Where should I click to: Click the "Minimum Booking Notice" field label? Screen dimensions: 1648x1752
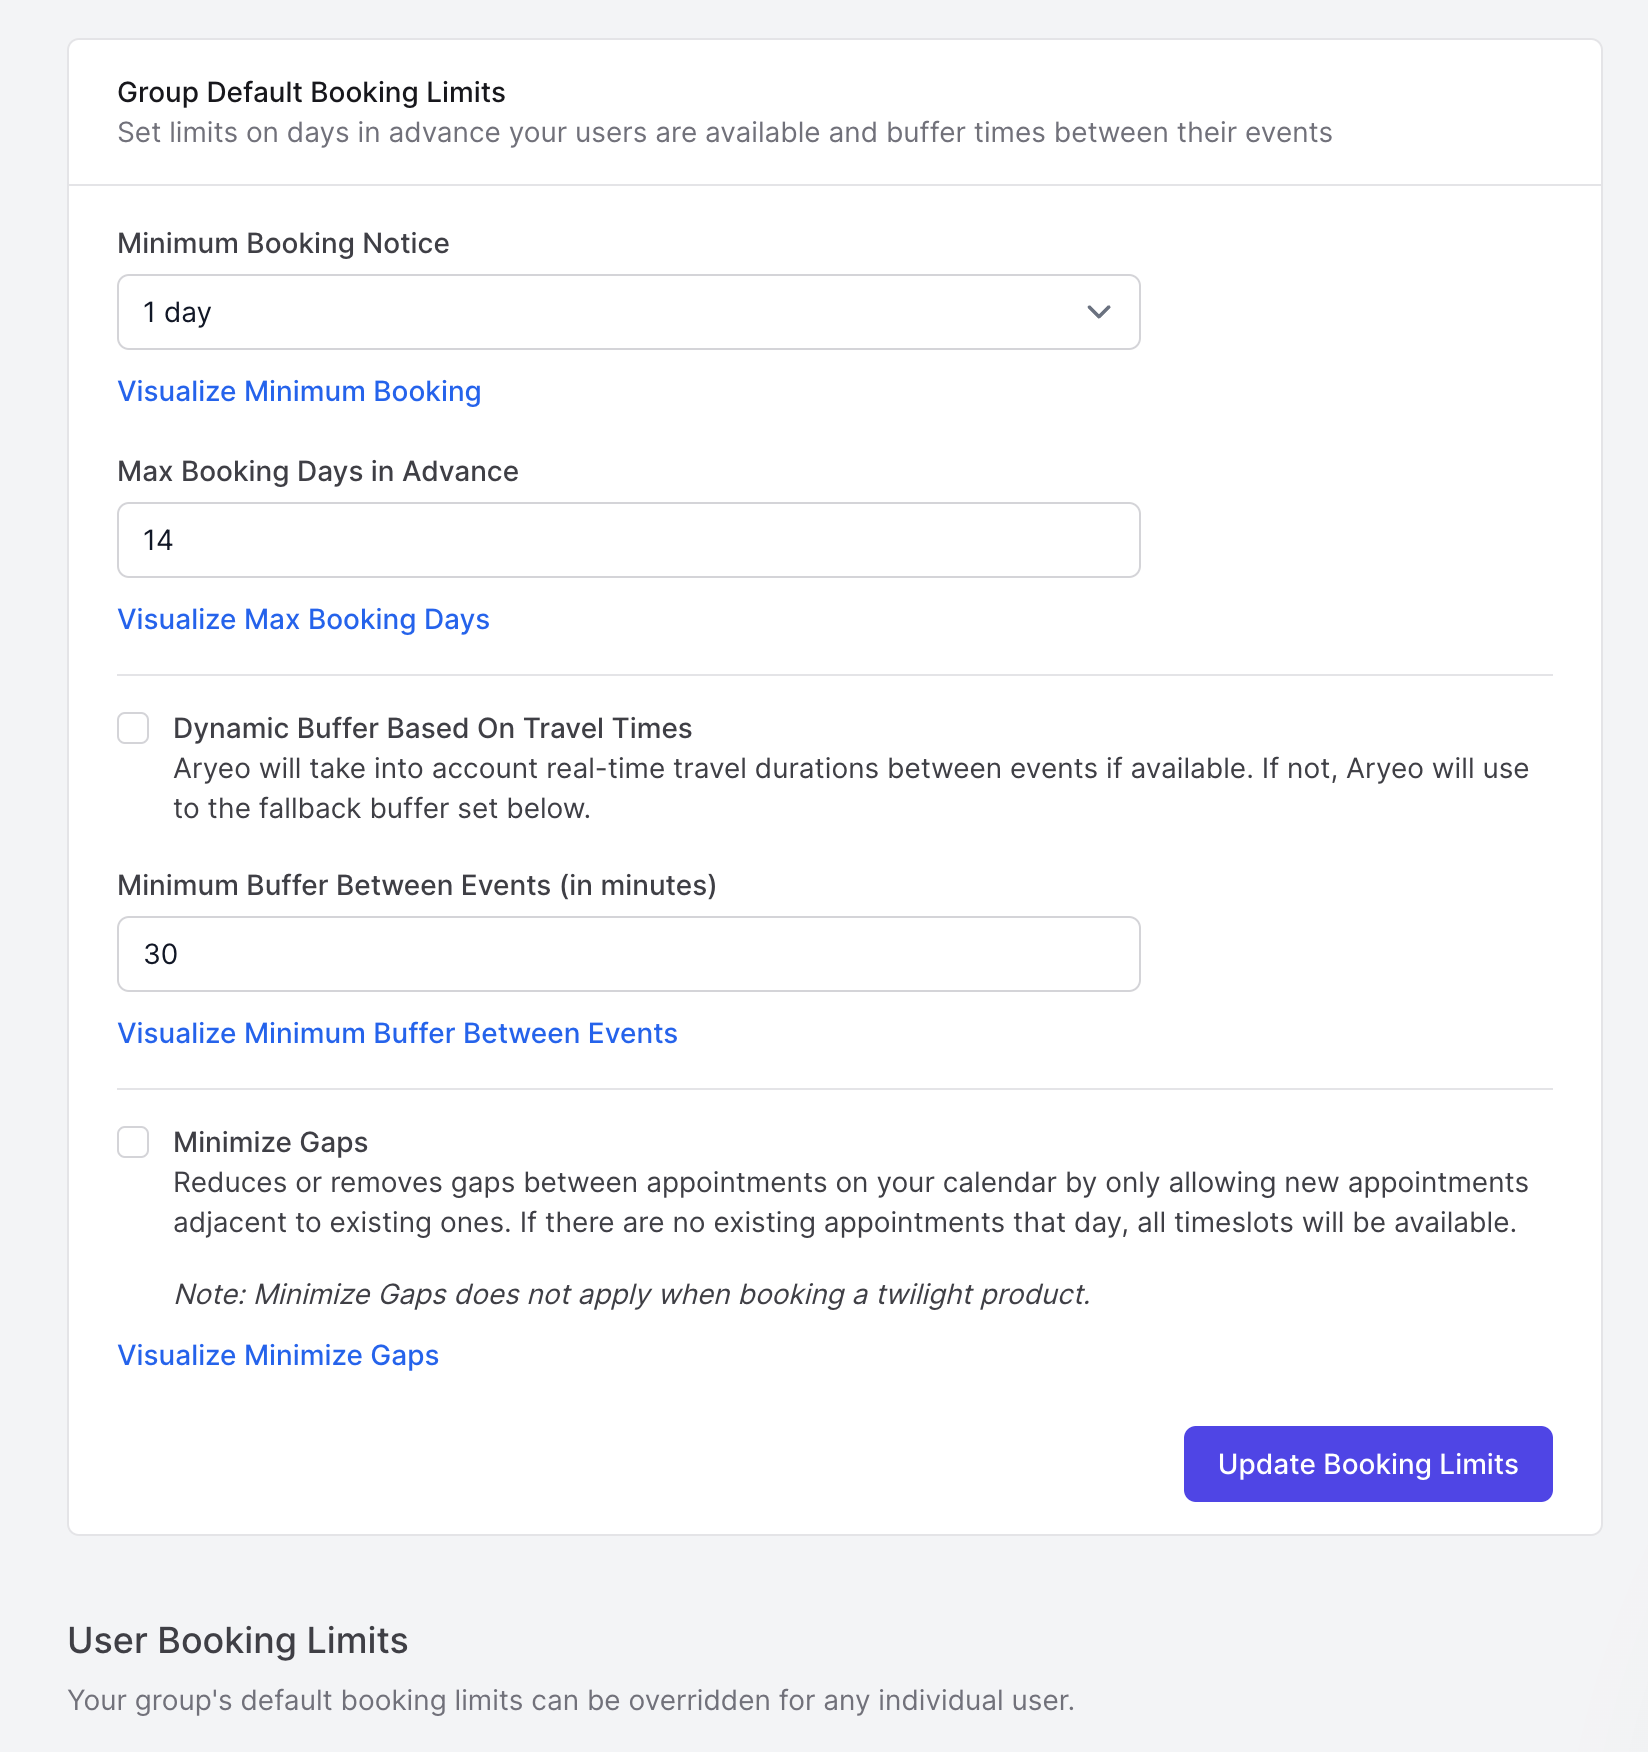point(283,243)
